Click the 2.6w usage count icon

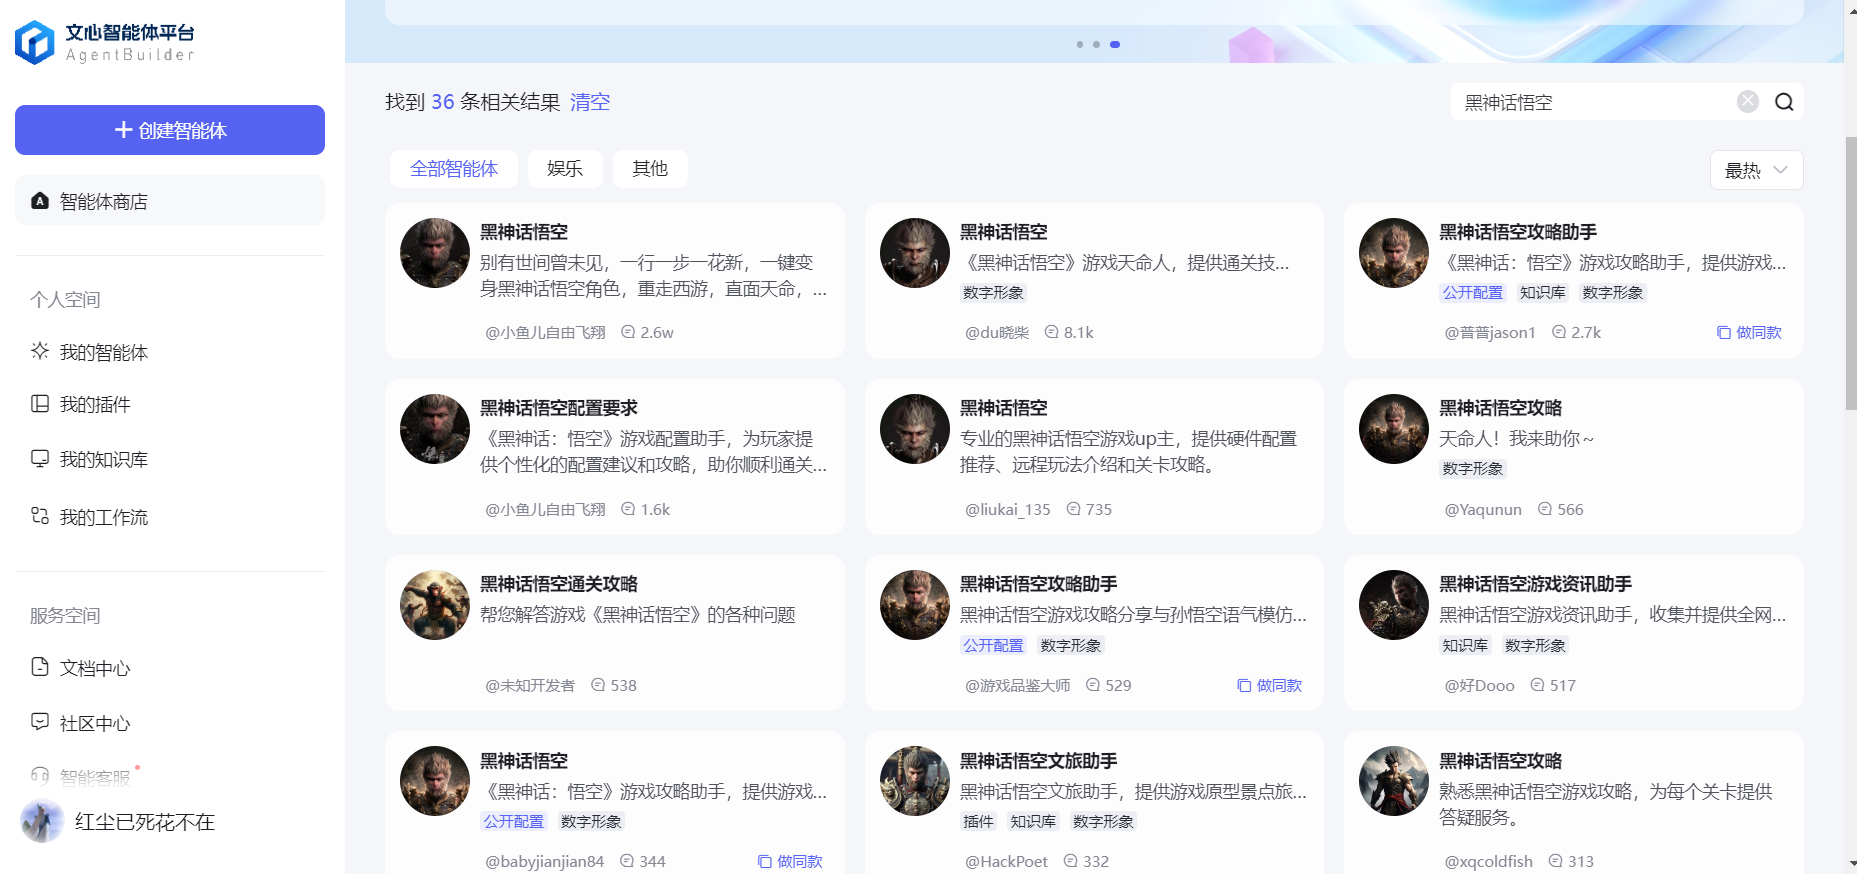pos(628,331)
